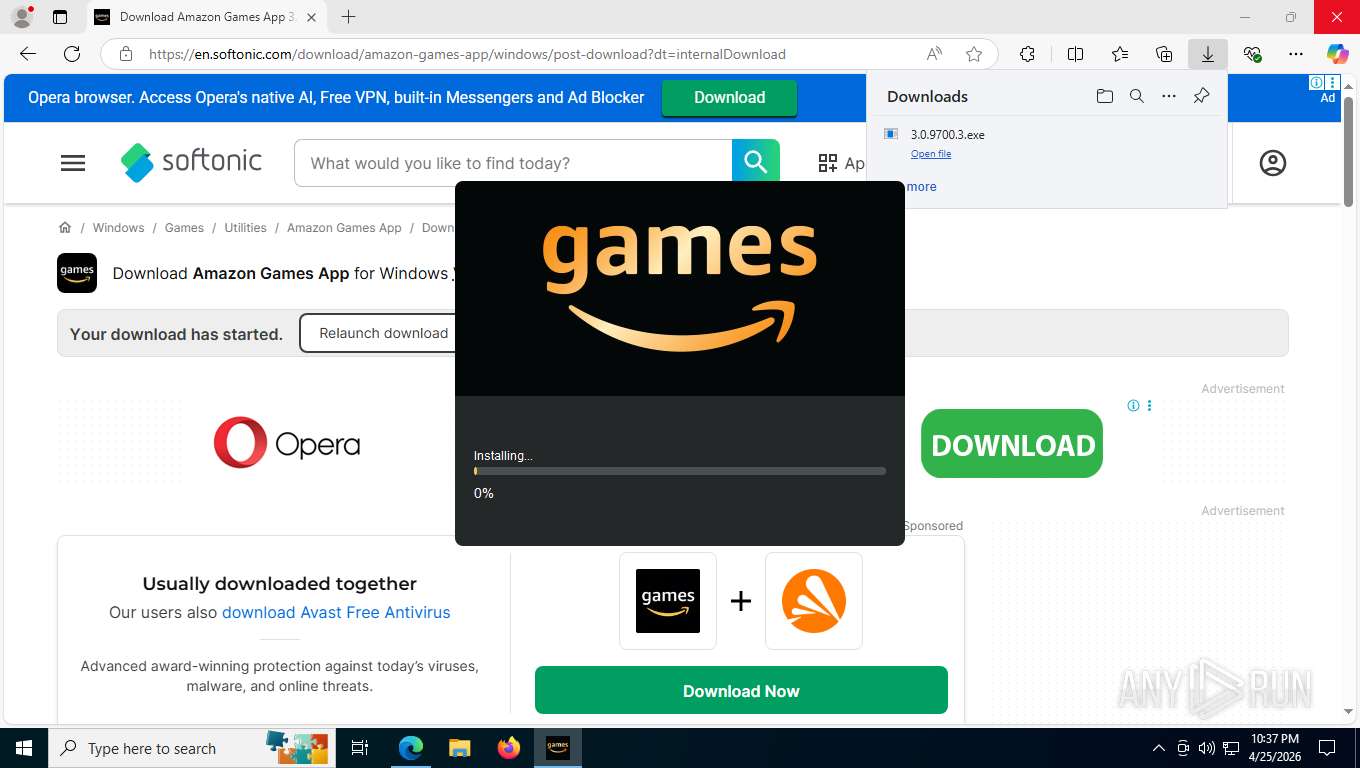Screen dimensions: 1360x768
Task: Add page to favorites star icon
Action: click(974, 54)
